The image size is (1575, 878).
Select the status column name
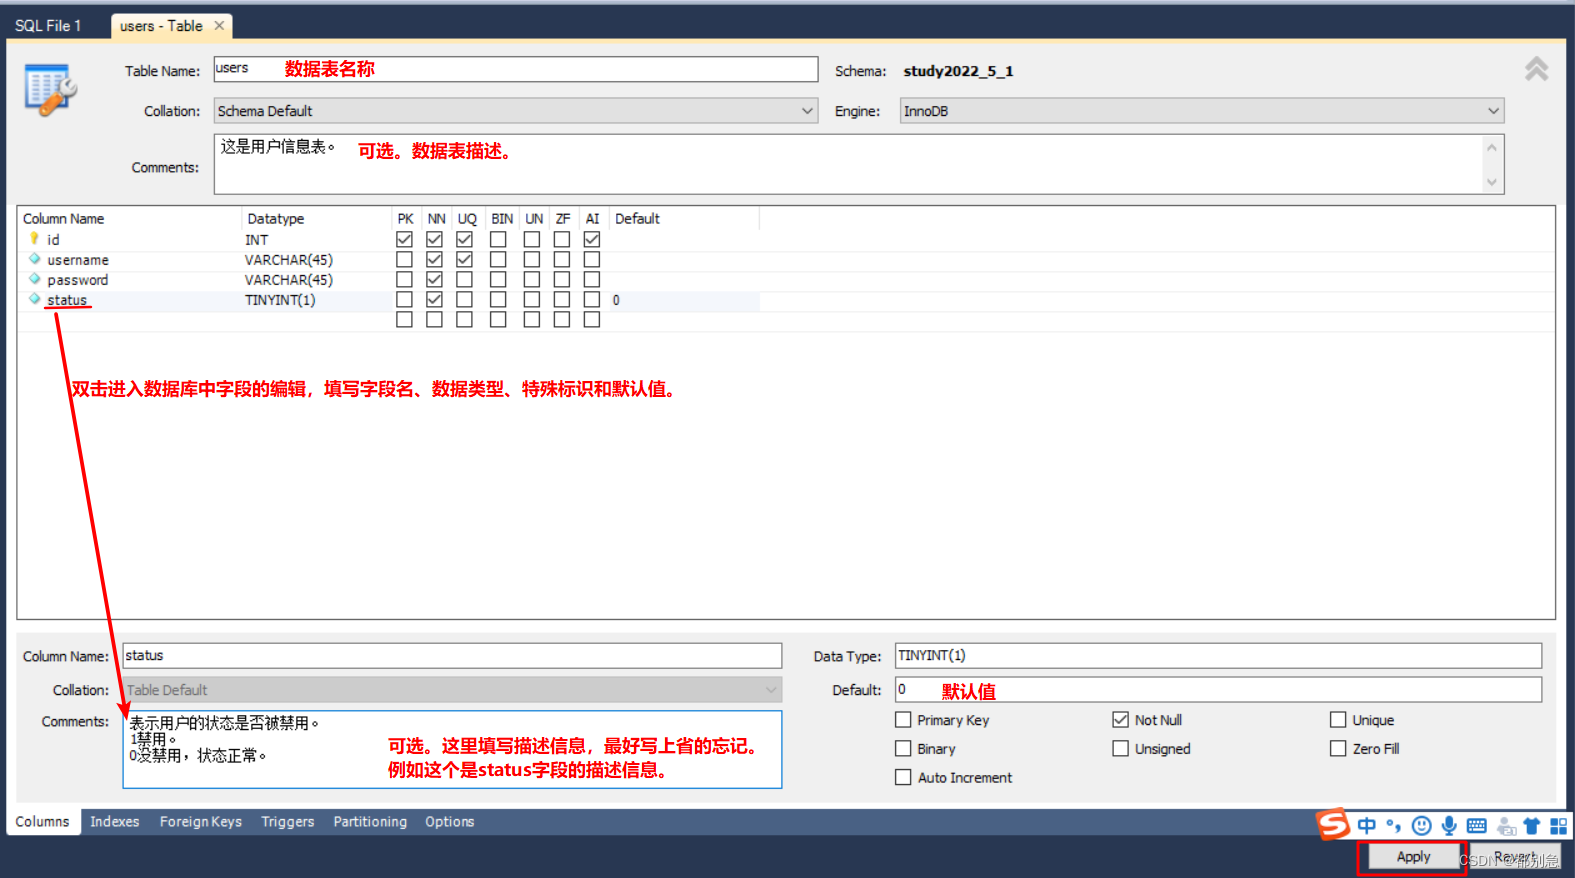pyautogui.click(x=67, y=300)
